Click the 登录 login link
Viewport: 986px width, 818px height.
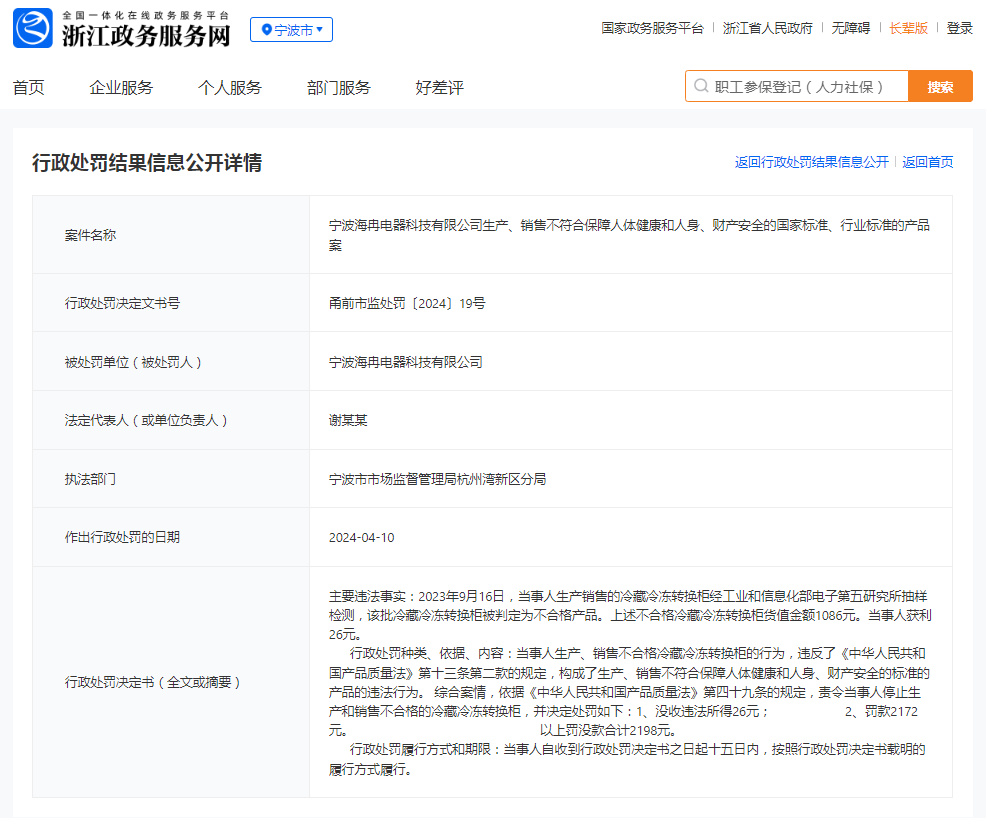(960, 28)
